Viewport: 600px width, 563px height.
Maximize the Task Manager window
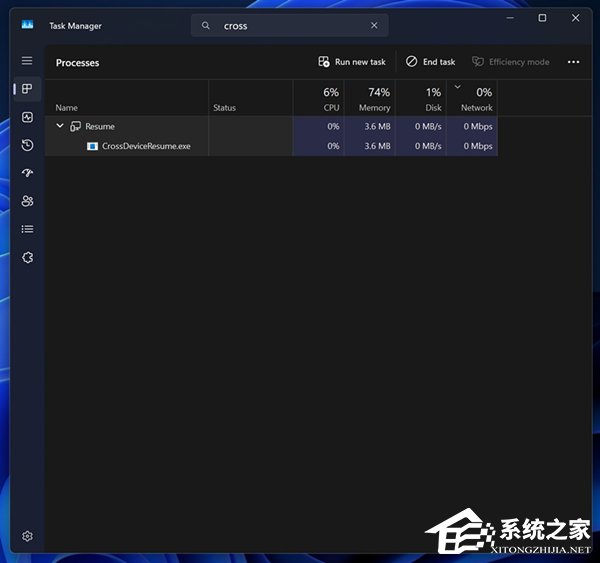[x=542, y=18]
